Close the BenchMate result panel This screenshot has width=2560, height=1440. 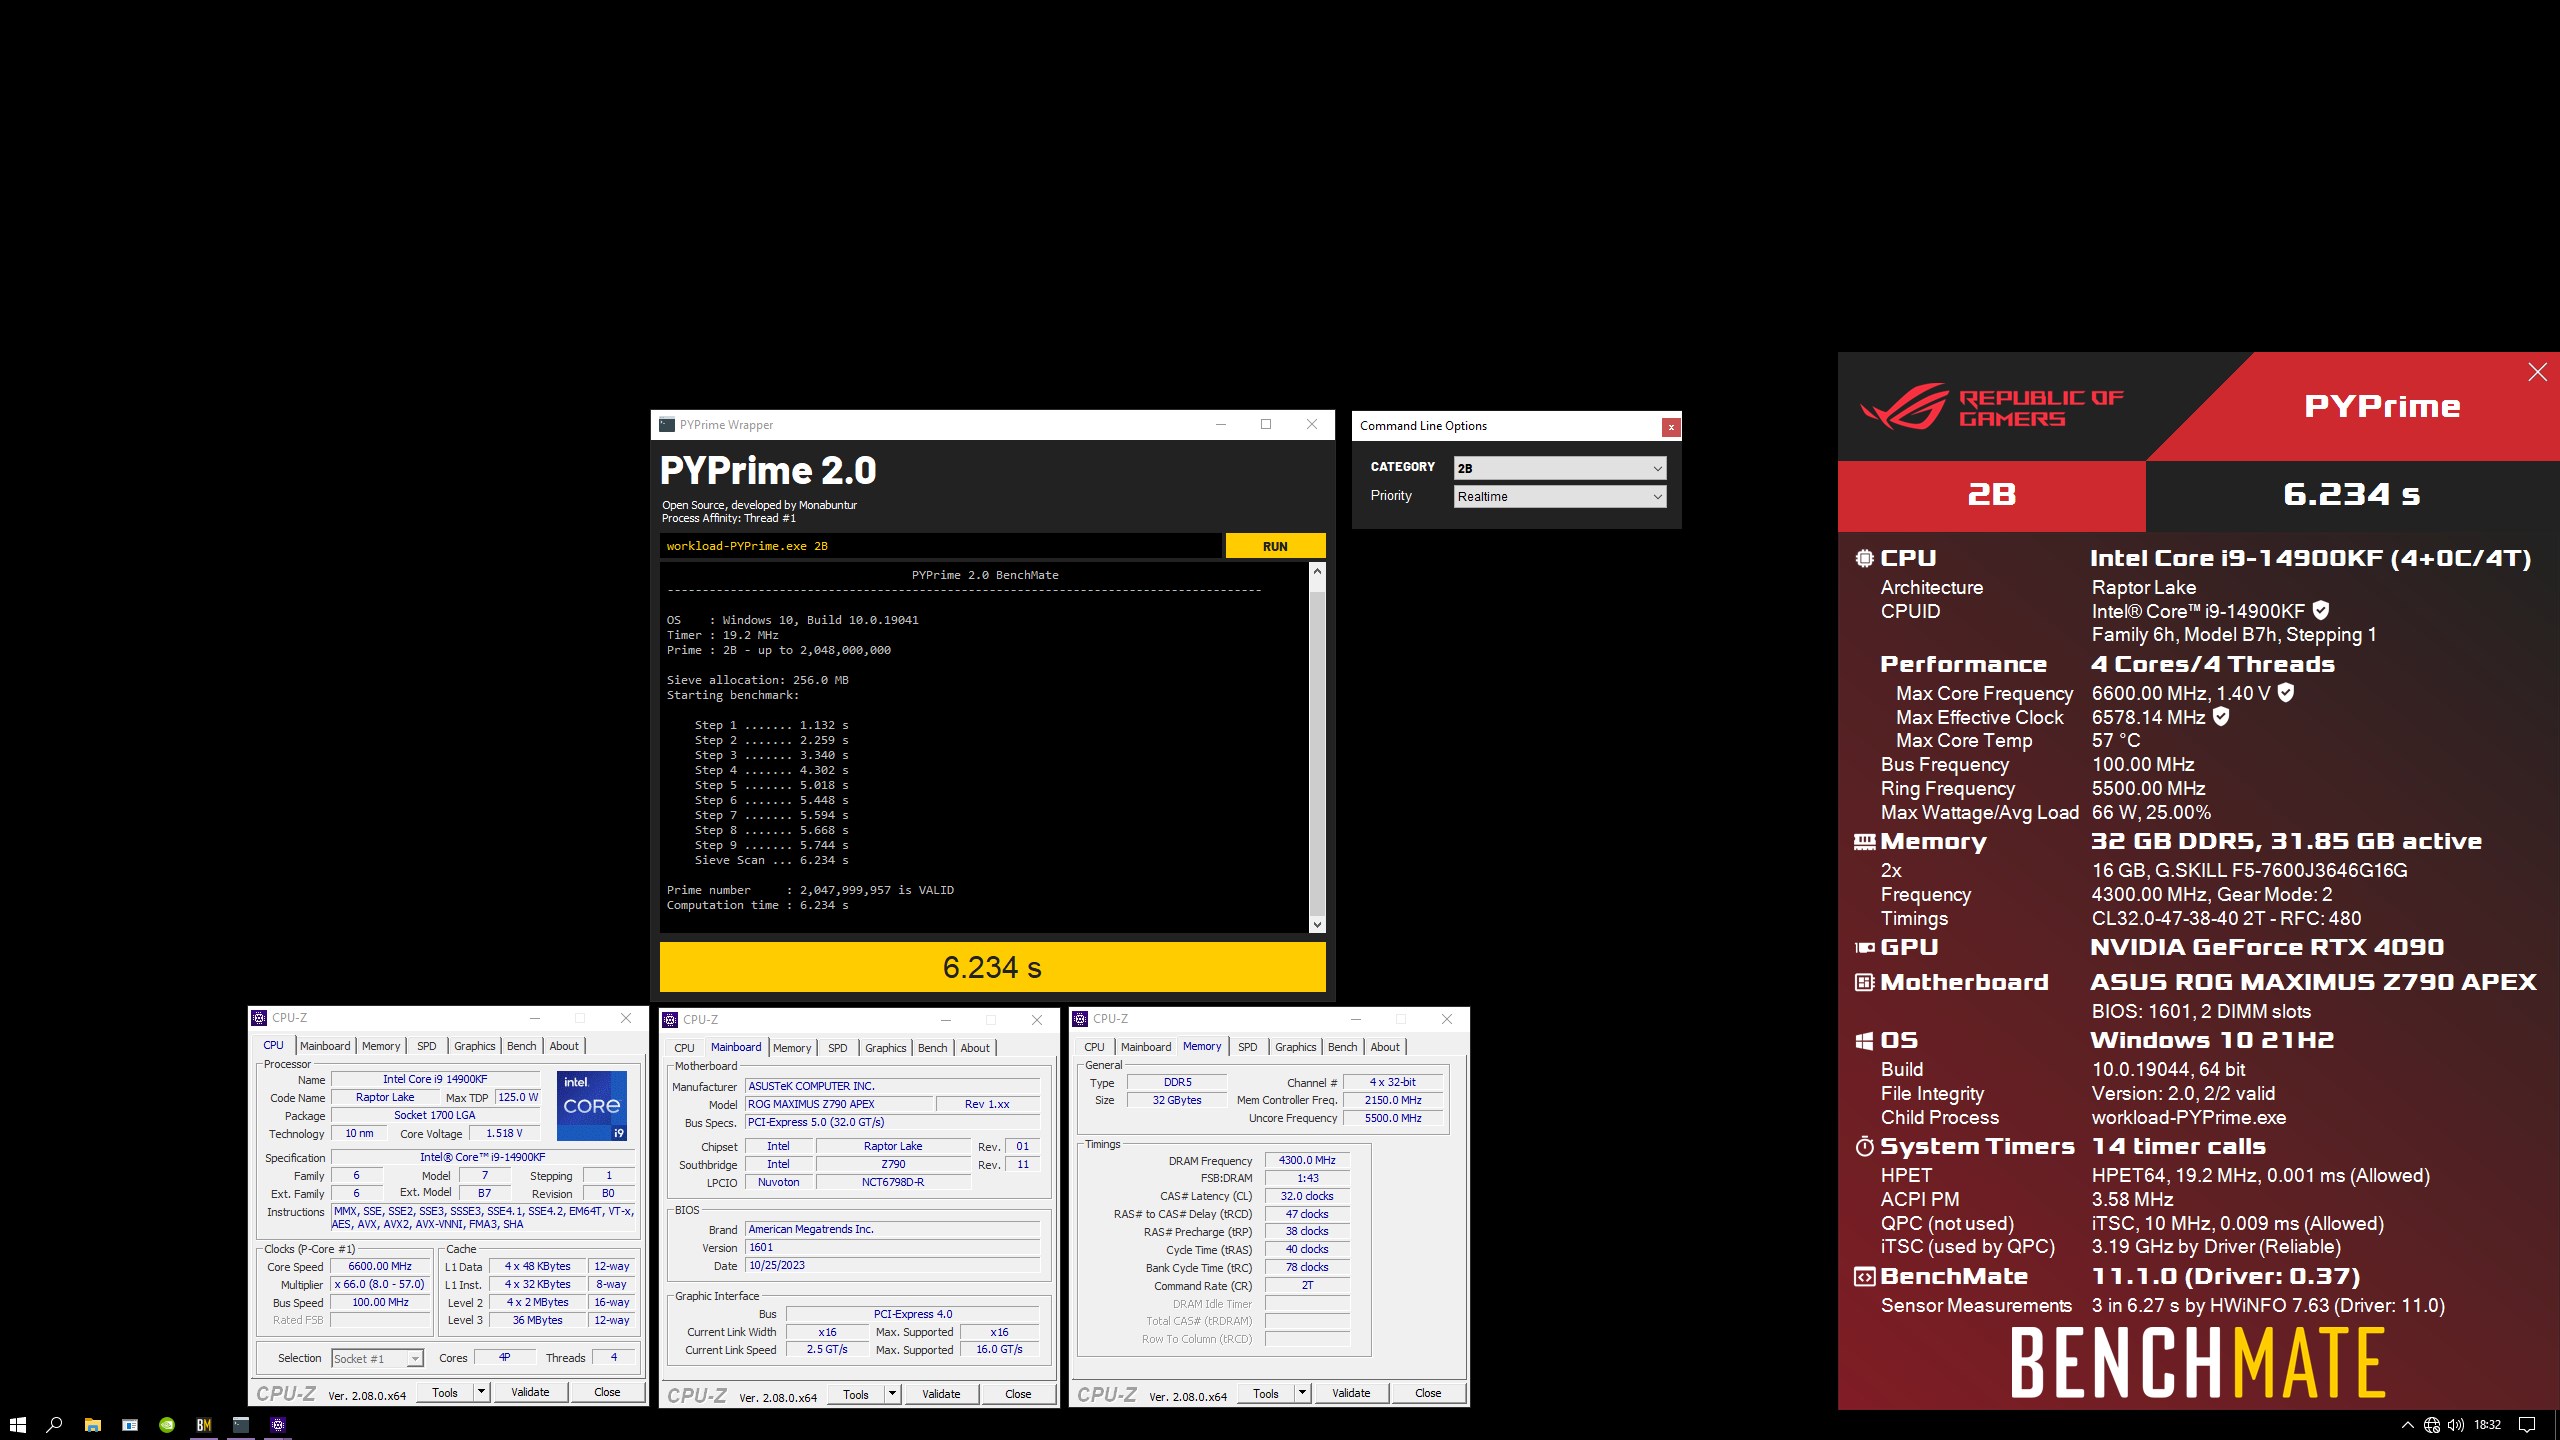(2538, 372)
